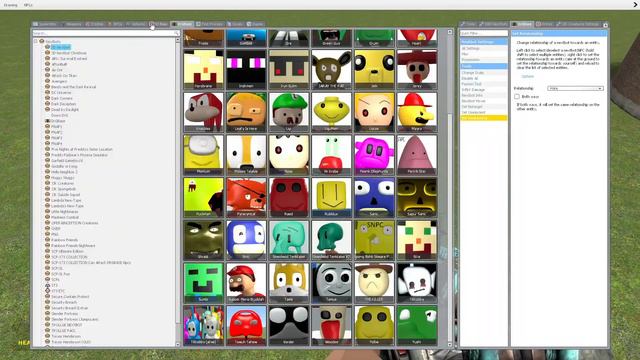The width and height of the screenshot is (640, 360).
Task: Open AI Settings in the Nextbot list
Action: pos(484,48)
